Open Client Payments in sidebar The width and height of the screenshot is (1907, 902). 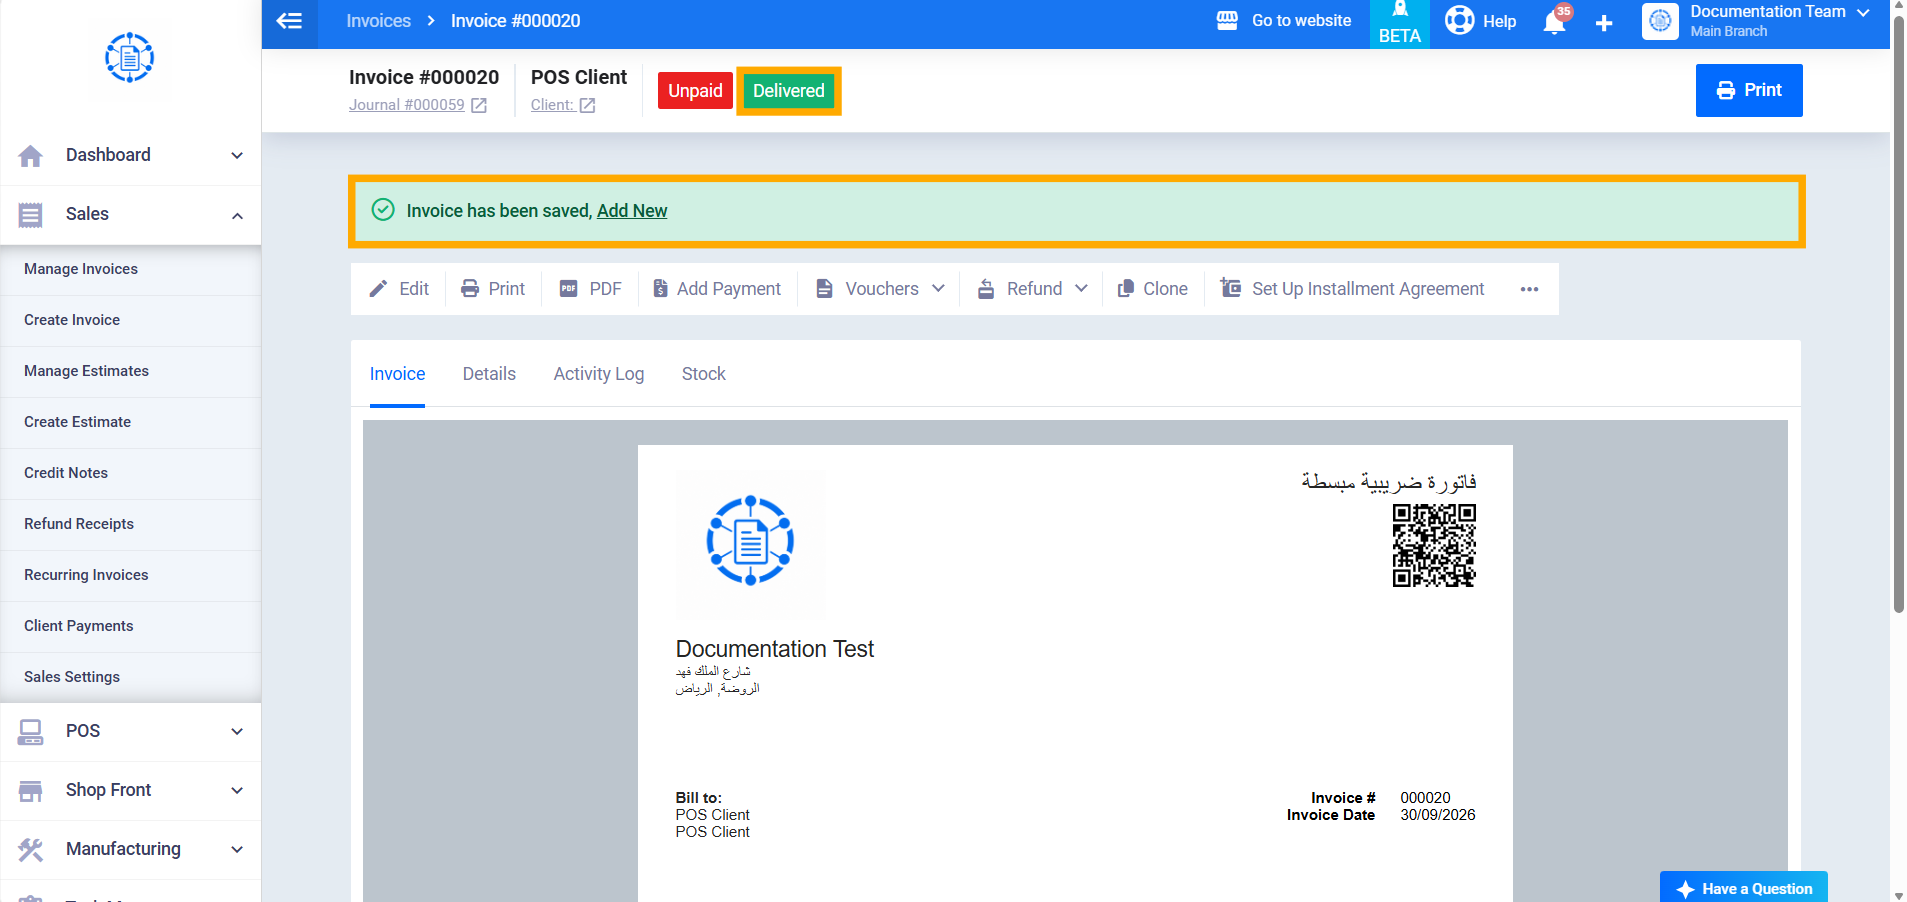point(131,626)
